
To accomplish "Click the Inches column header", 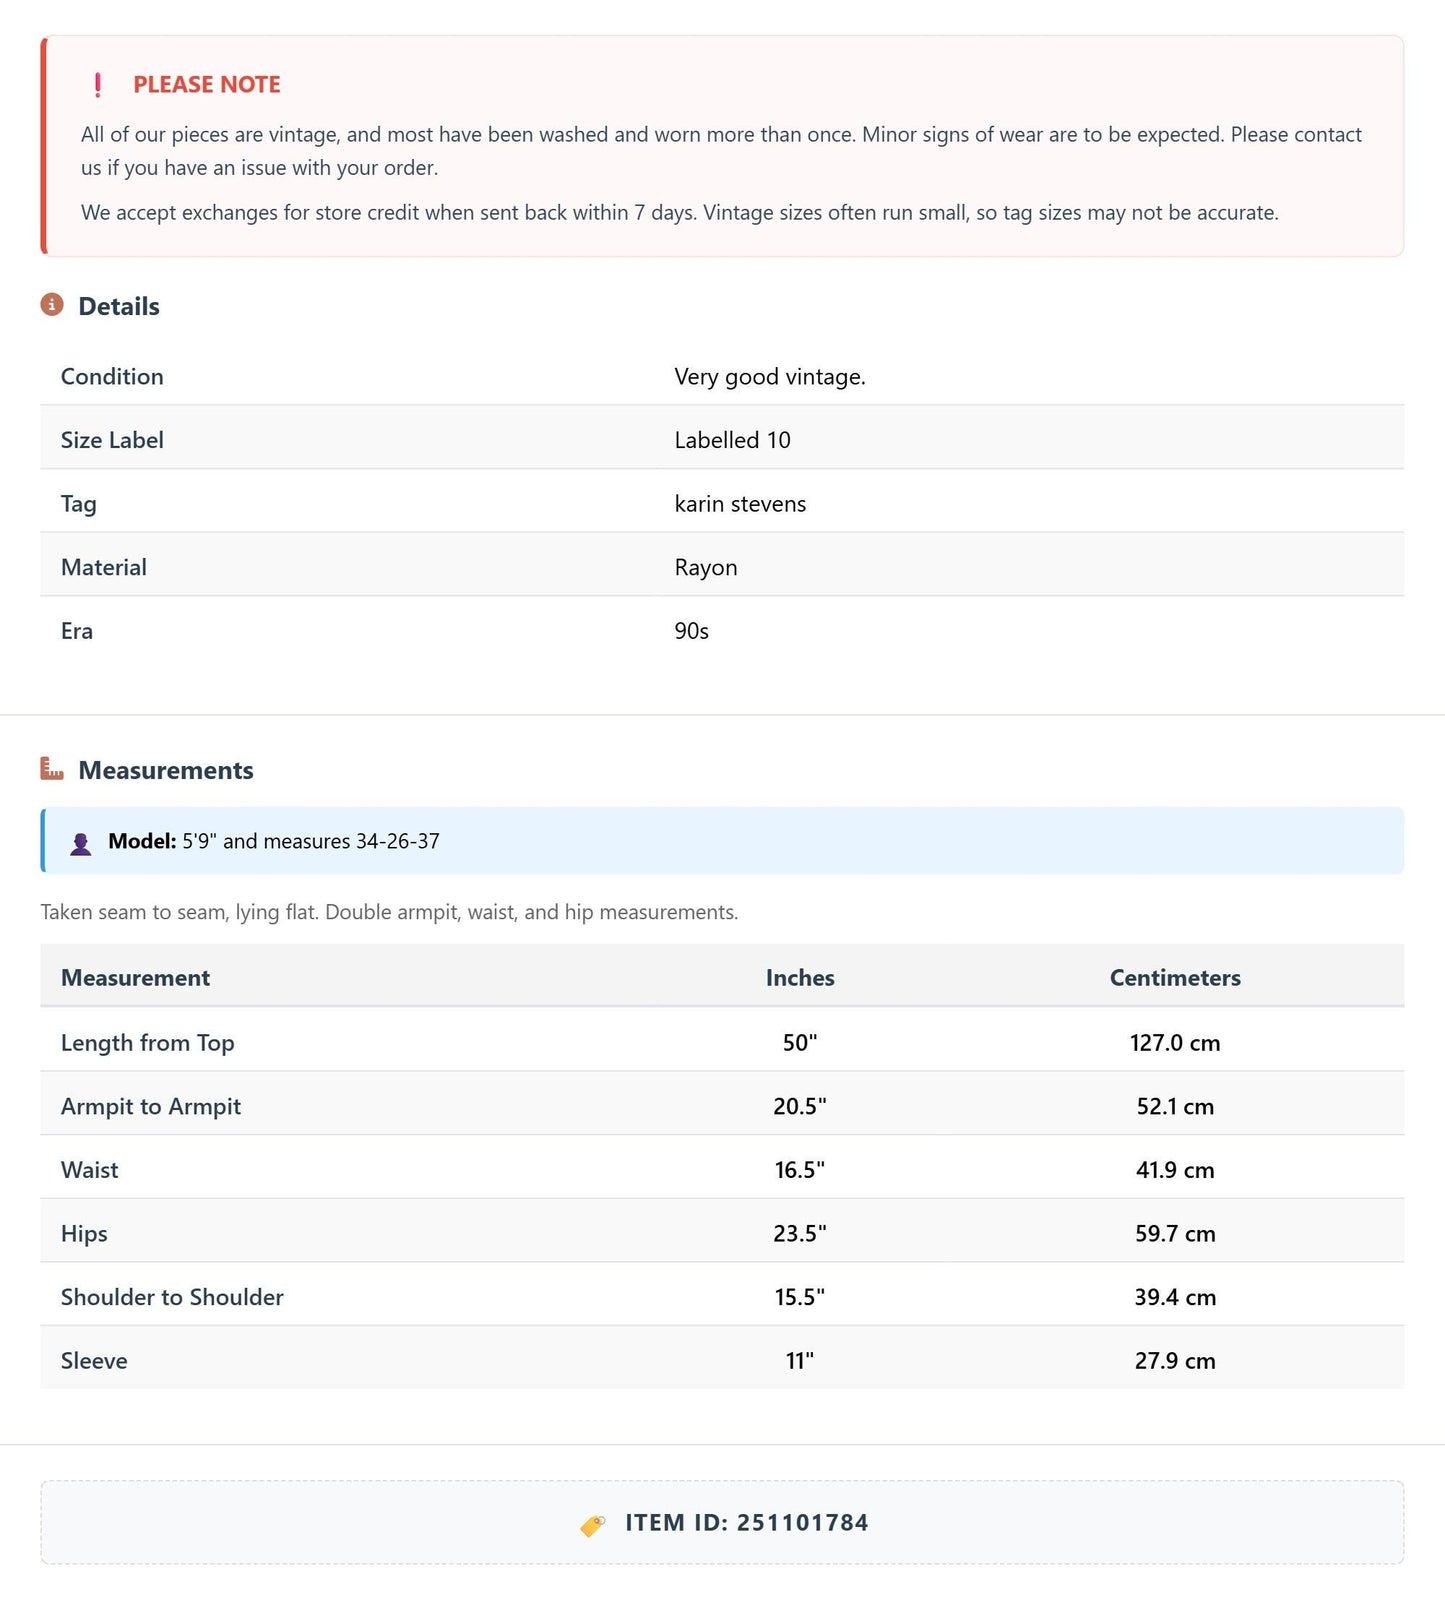I will 800,977.
